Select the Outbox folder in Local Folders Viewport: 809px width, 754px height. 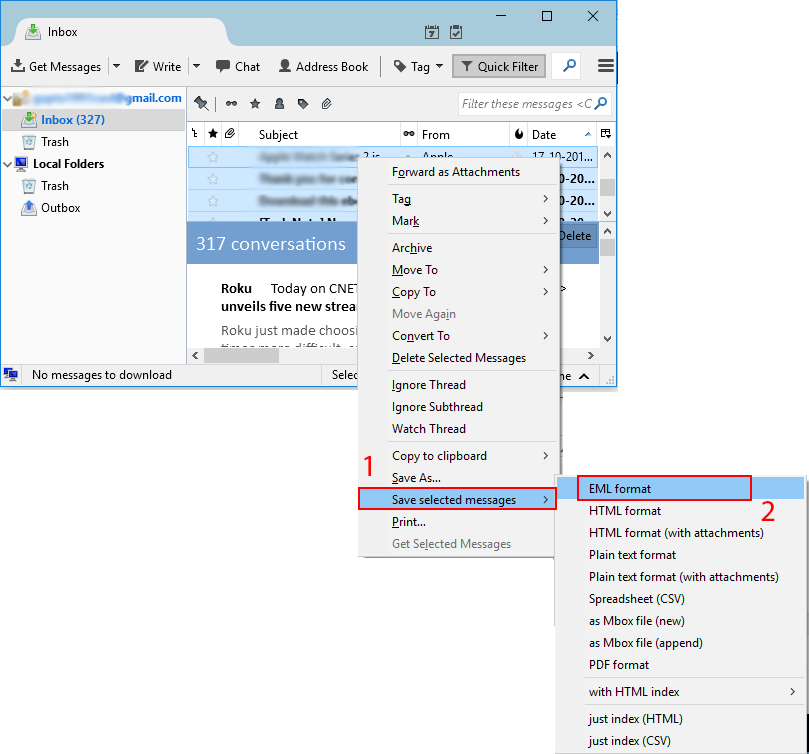click(x=60, y=208)
